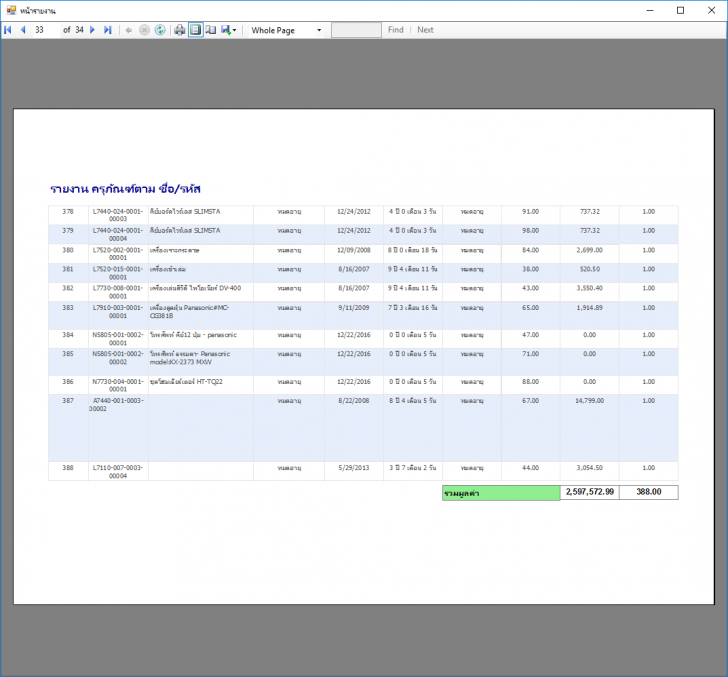Refresh the report
The height and width of the screenshot is (677, 728).
pos(159,30)
